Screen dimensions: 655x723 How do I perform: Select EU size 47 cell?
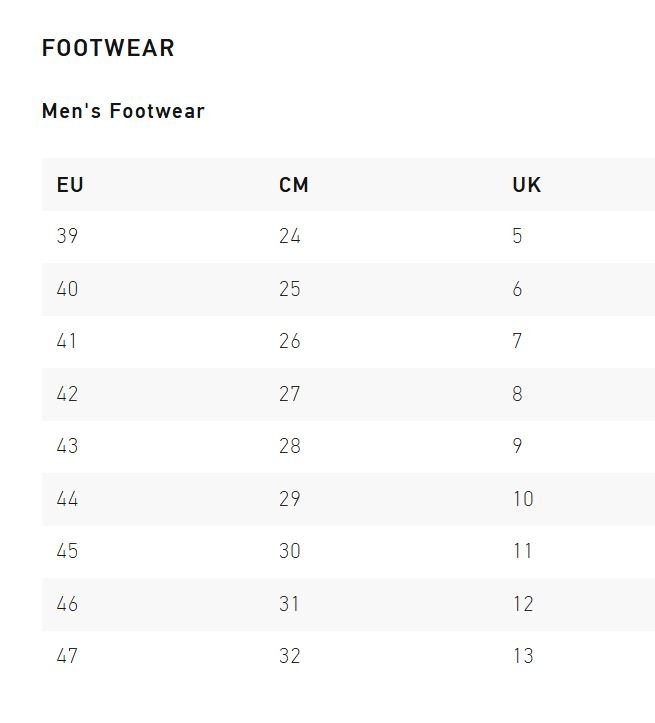click(x=67, y=656)
